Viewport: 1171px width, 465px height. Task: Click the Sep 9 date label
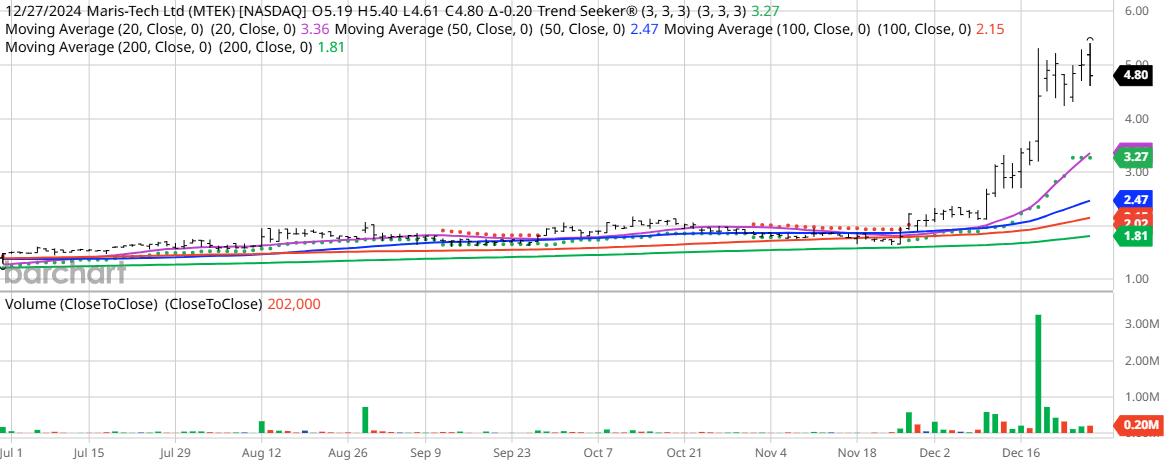427,452
